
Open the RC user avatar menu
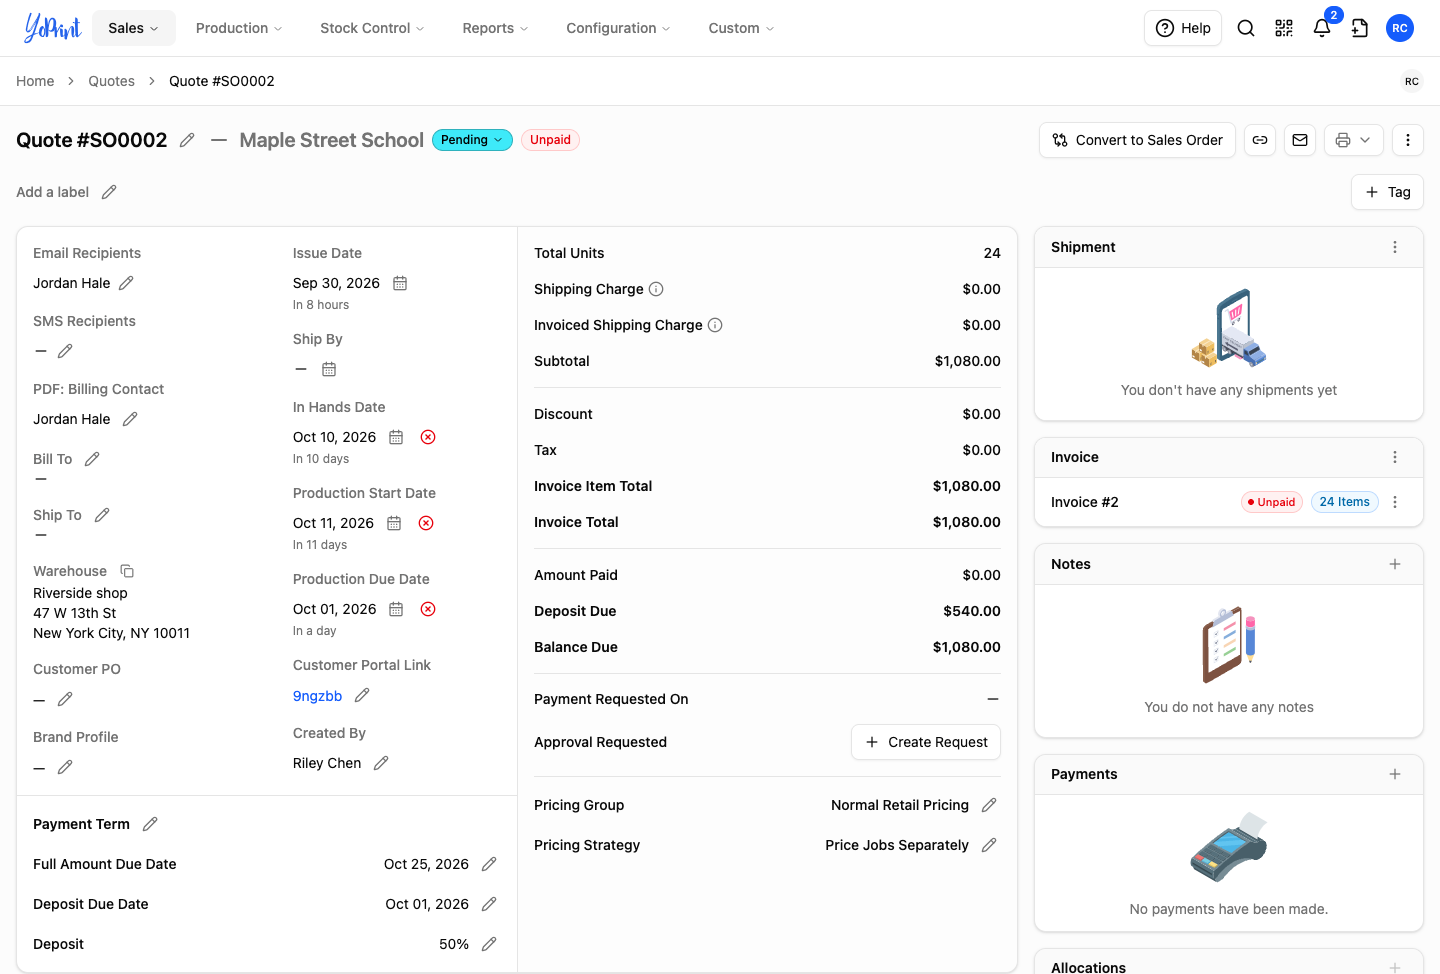click(1400, 28)
